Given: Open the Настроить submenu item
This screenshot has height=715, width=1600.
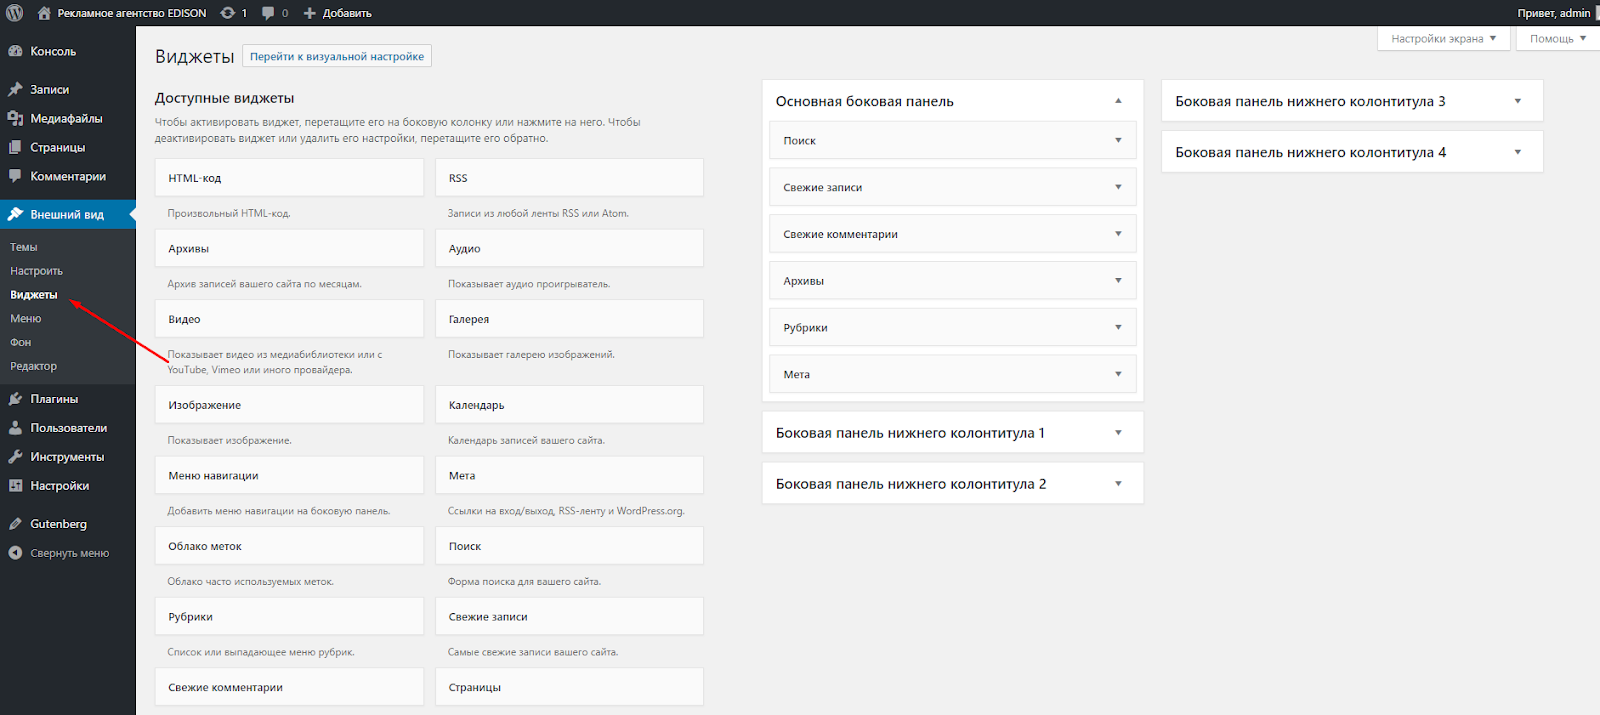Looking at the screenshot, I should click(36, 271).
